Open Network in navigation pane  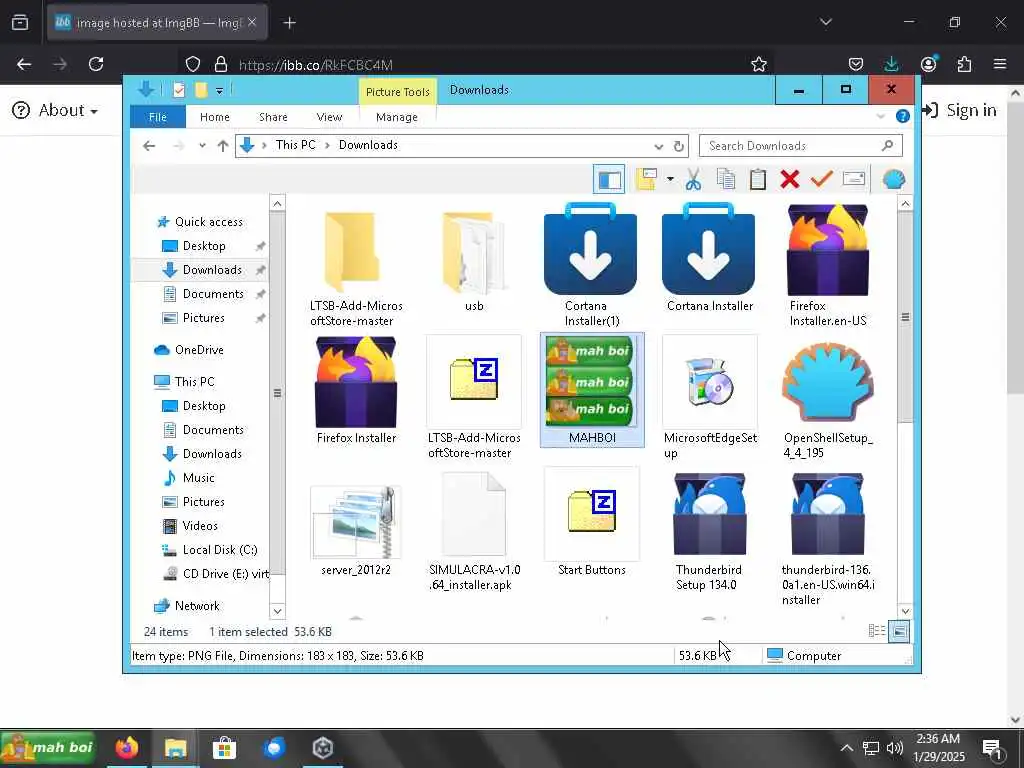click(187, 606)
